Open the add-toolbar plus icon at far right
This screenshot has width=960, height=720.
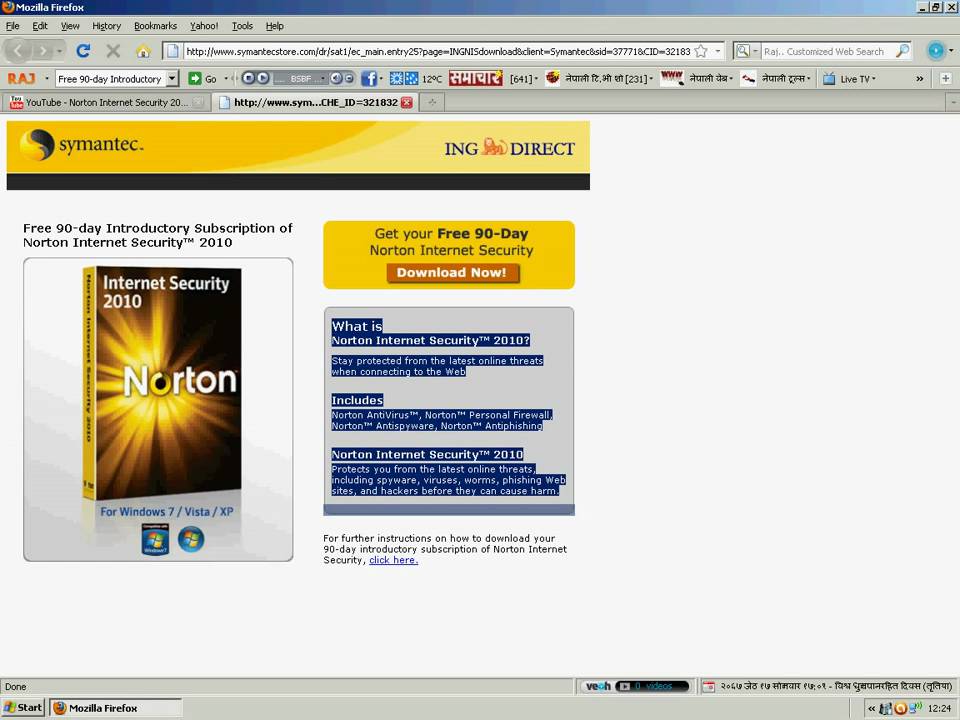coord(945,78)
